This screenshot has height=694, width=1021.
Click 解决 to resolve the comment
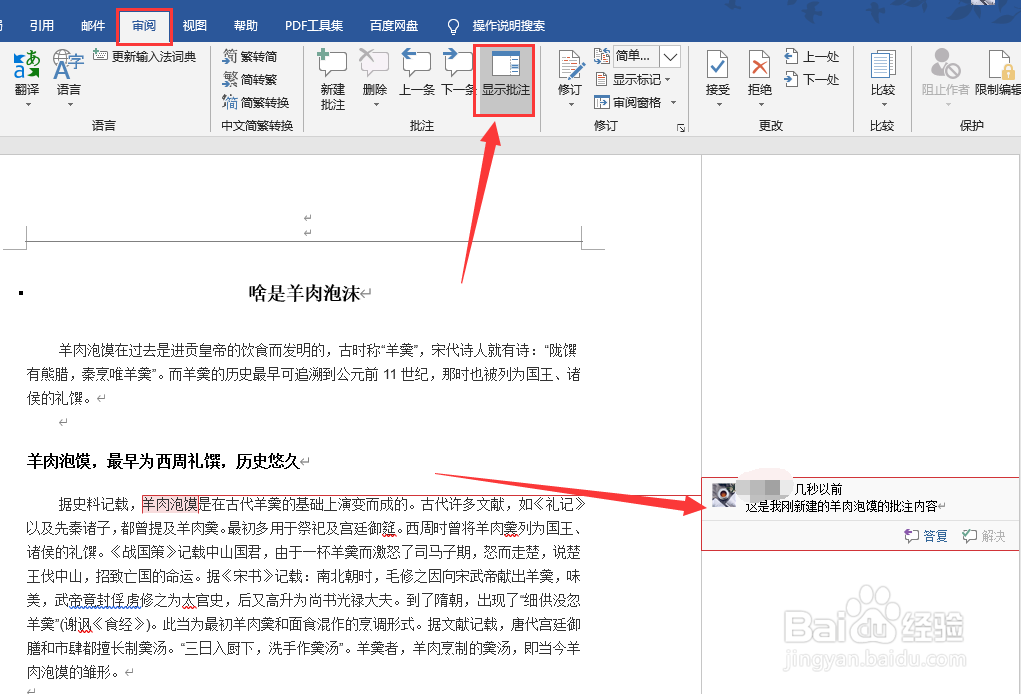click(x=984, y=535)
